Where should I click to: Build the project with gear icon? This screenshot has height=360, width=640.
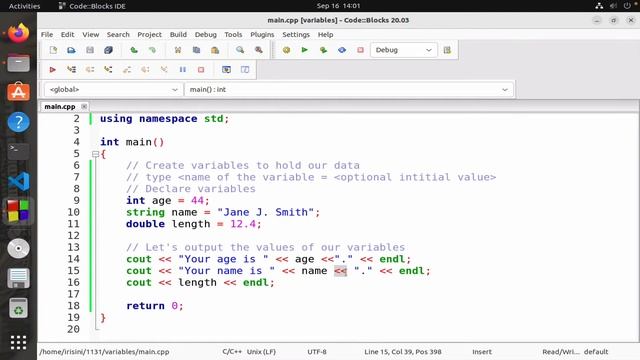pyautogui.click(x=286, y=50)
